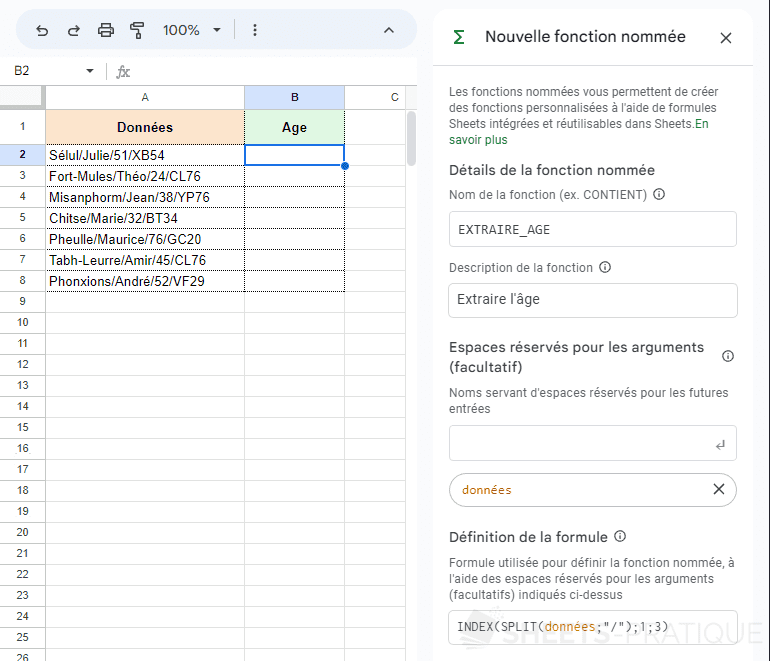The image size is (770, 661).
Task: Select cell 'Tabh-Leurre/Amir/45/CL76'
Action: pos(145,260)
